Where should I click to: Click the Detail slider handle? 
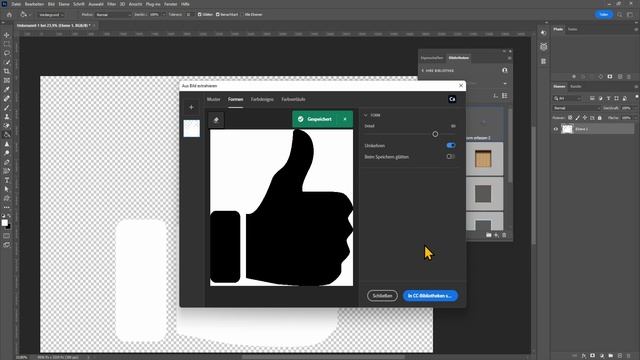tap(435, 134)
